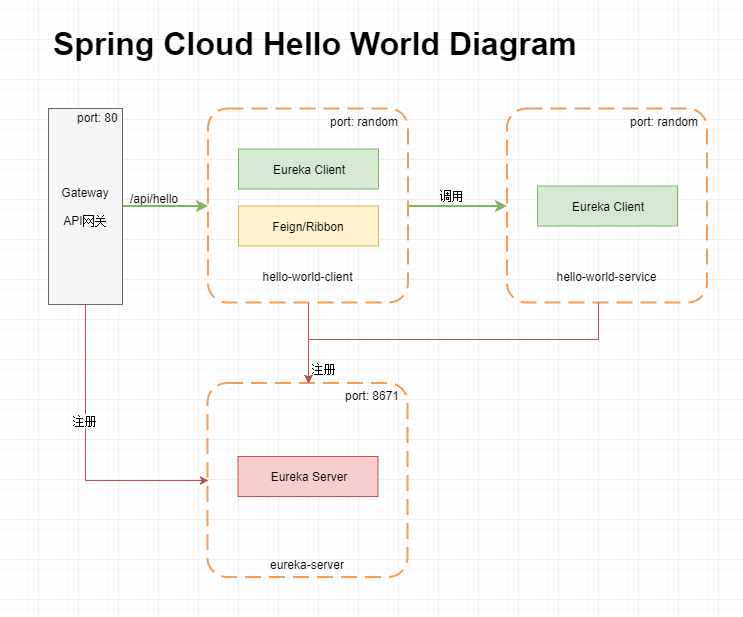Click the 'hello-world-service' label
Image resolution: width=743 pixels, height=617 pixels.
coord(607,277)
